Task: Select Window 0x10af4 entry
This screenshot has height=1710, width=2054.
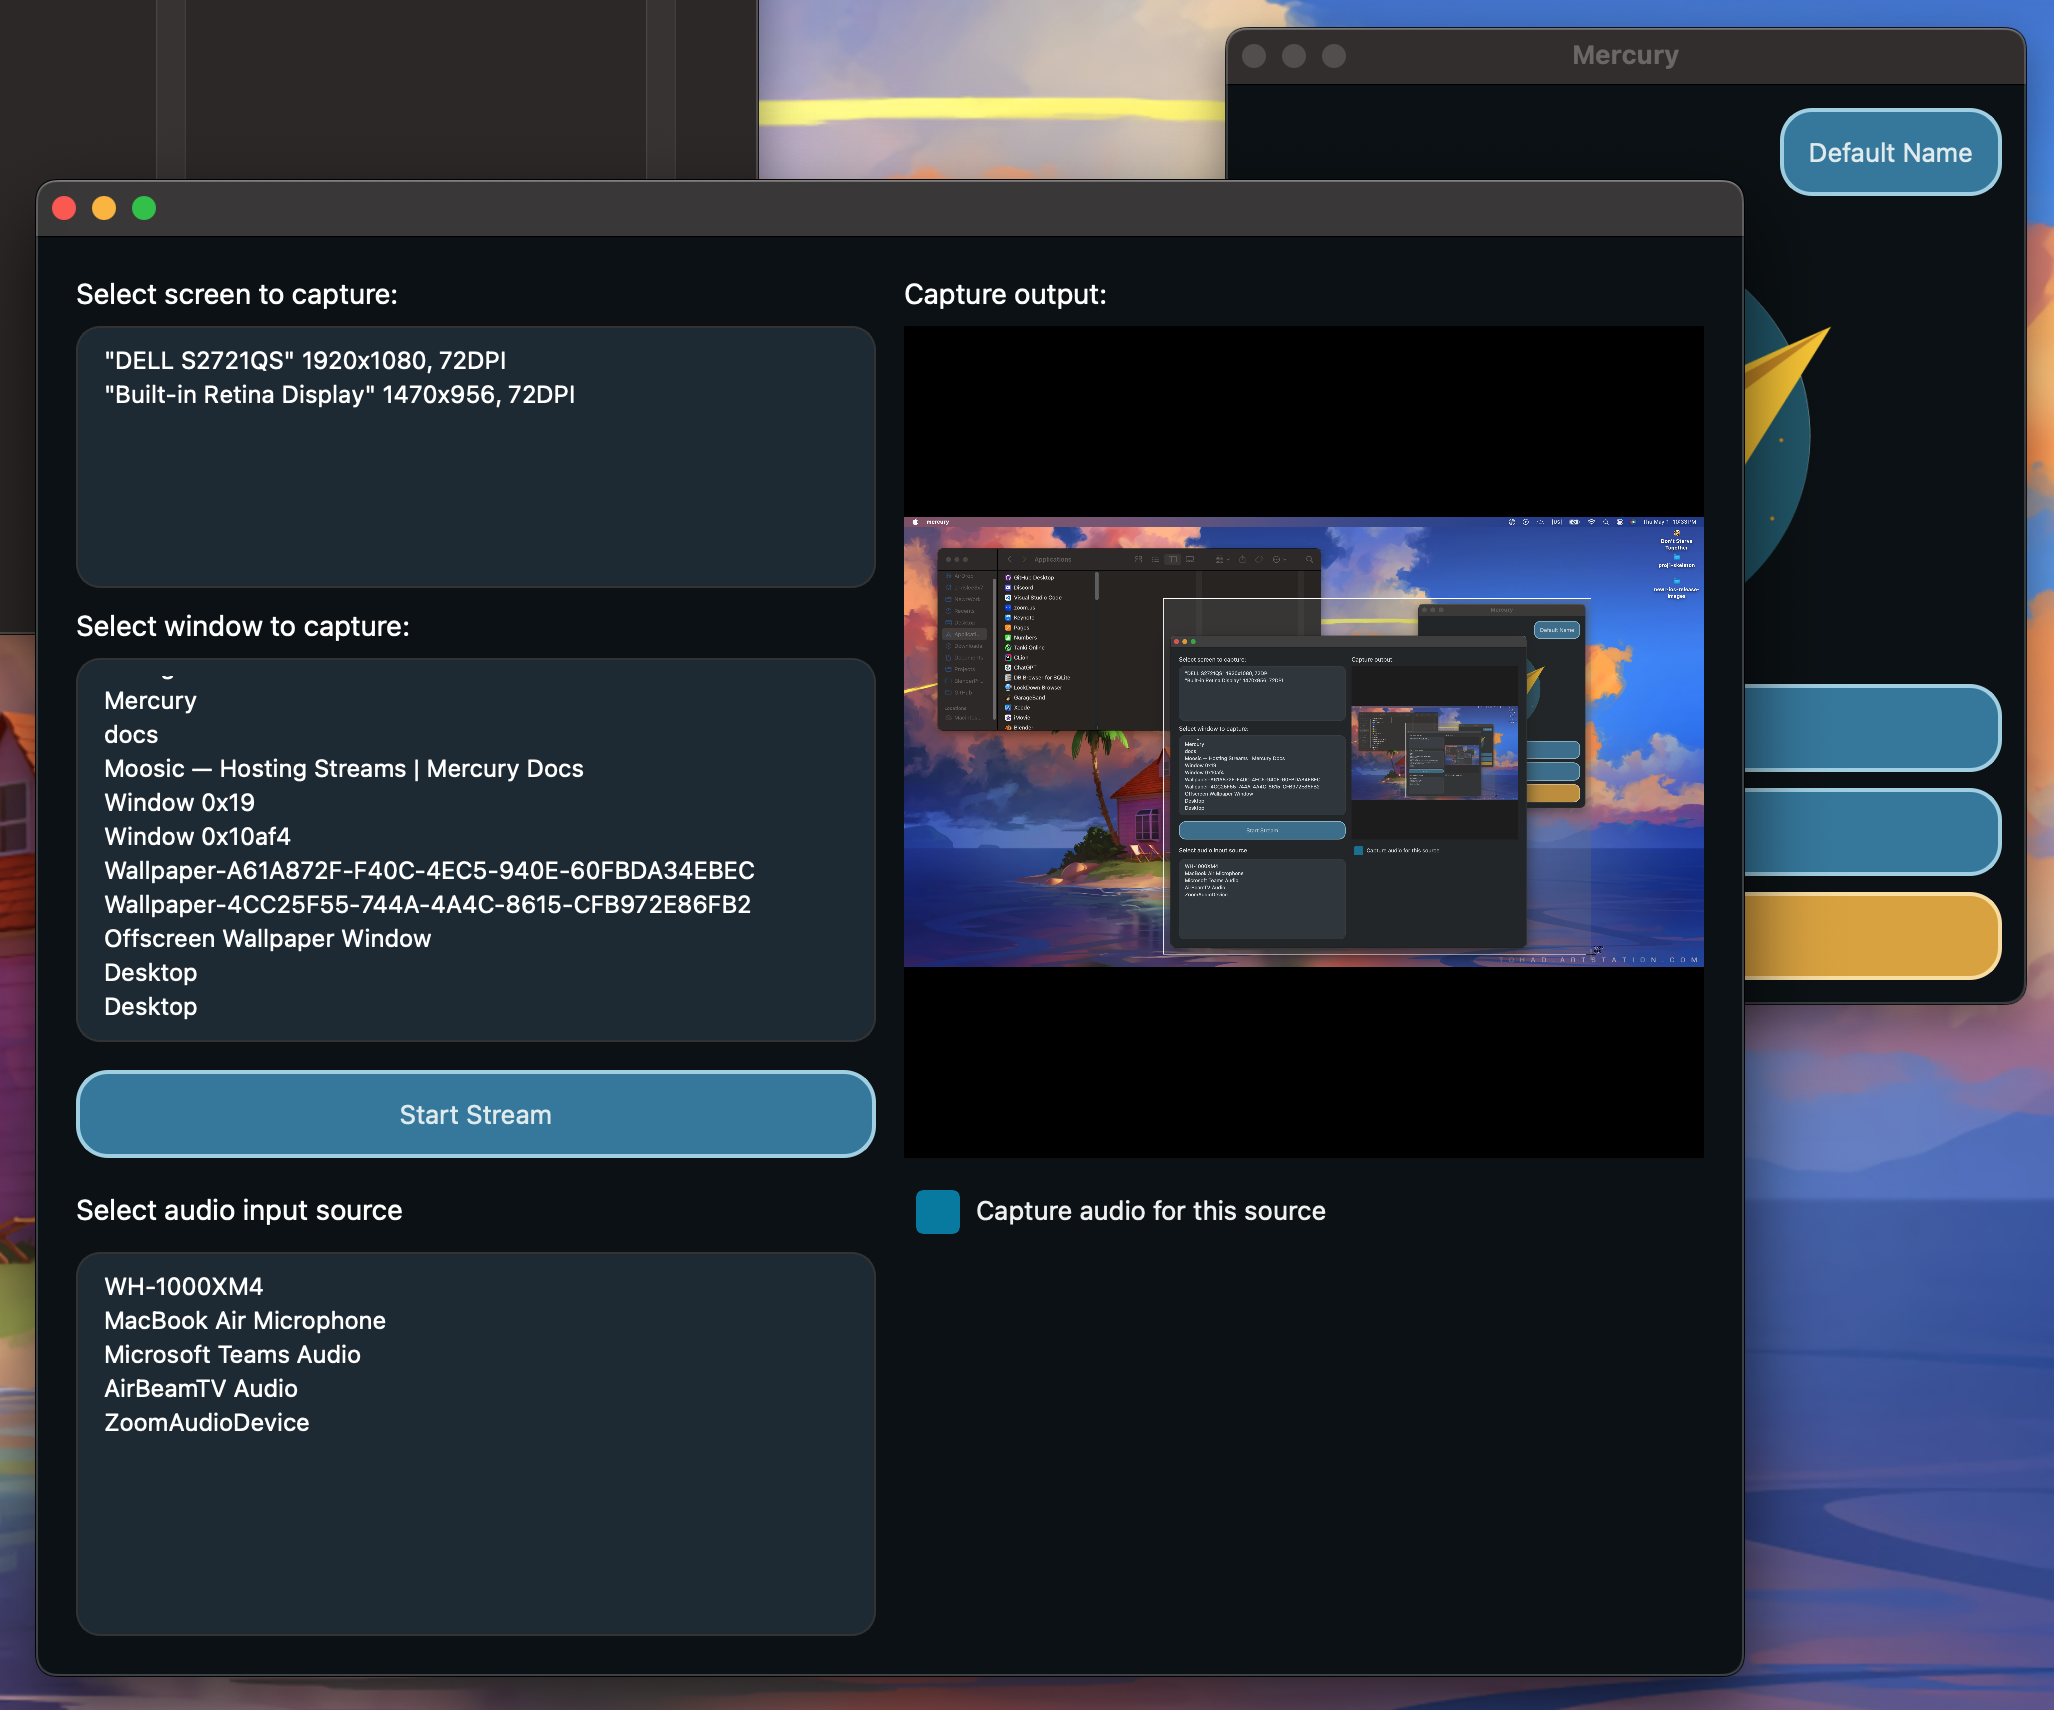Action: pyautogui.click(x=197, y=836)
